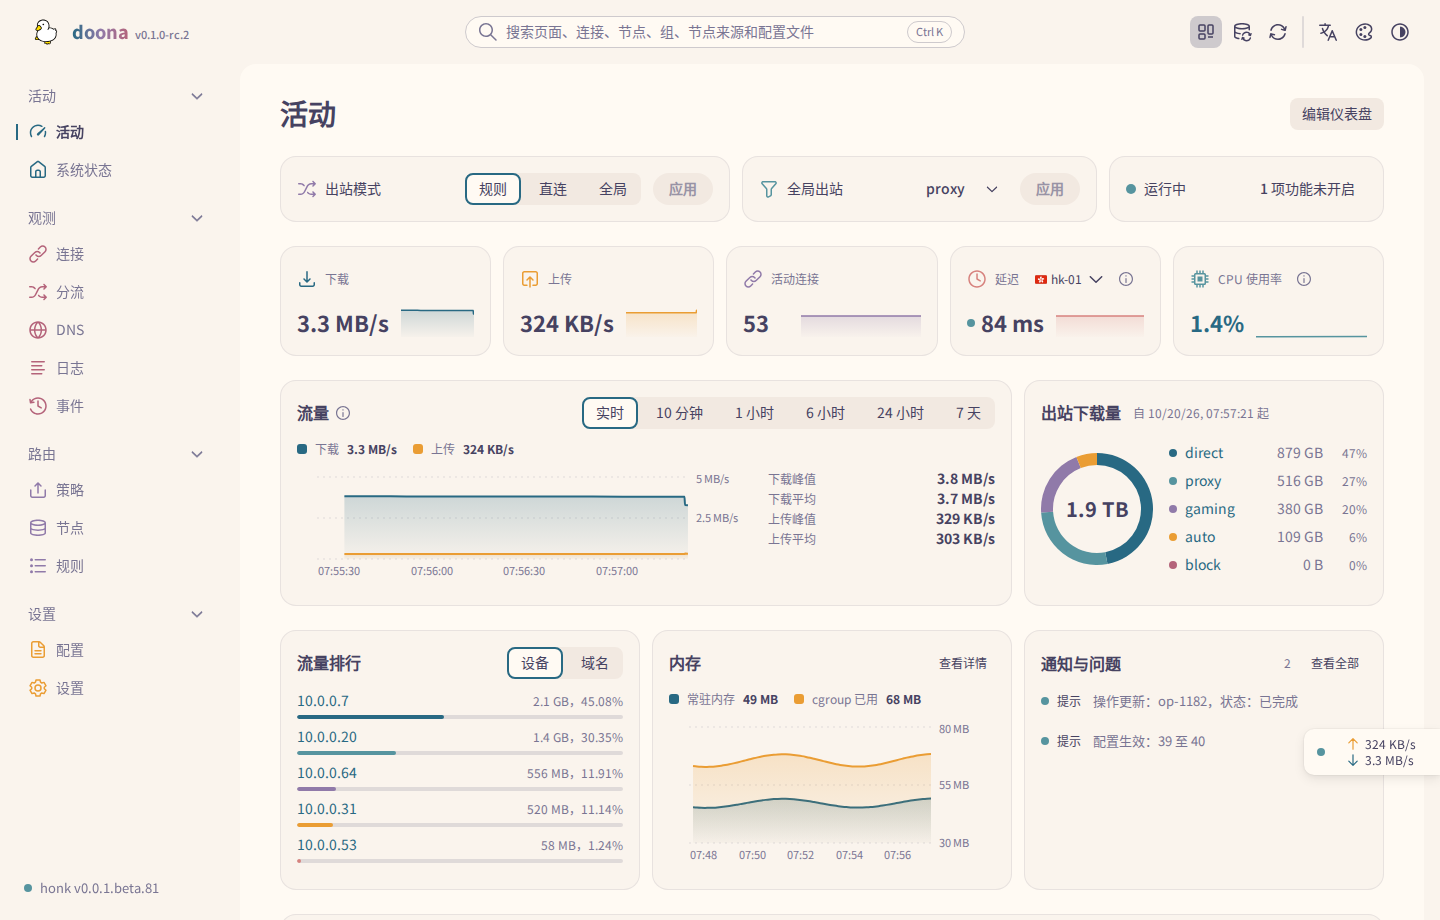Screen dimensions: 1440x920
Task: Switch traffic chart to 7 天
Action: pyautogui.click(x=969, y=413)
